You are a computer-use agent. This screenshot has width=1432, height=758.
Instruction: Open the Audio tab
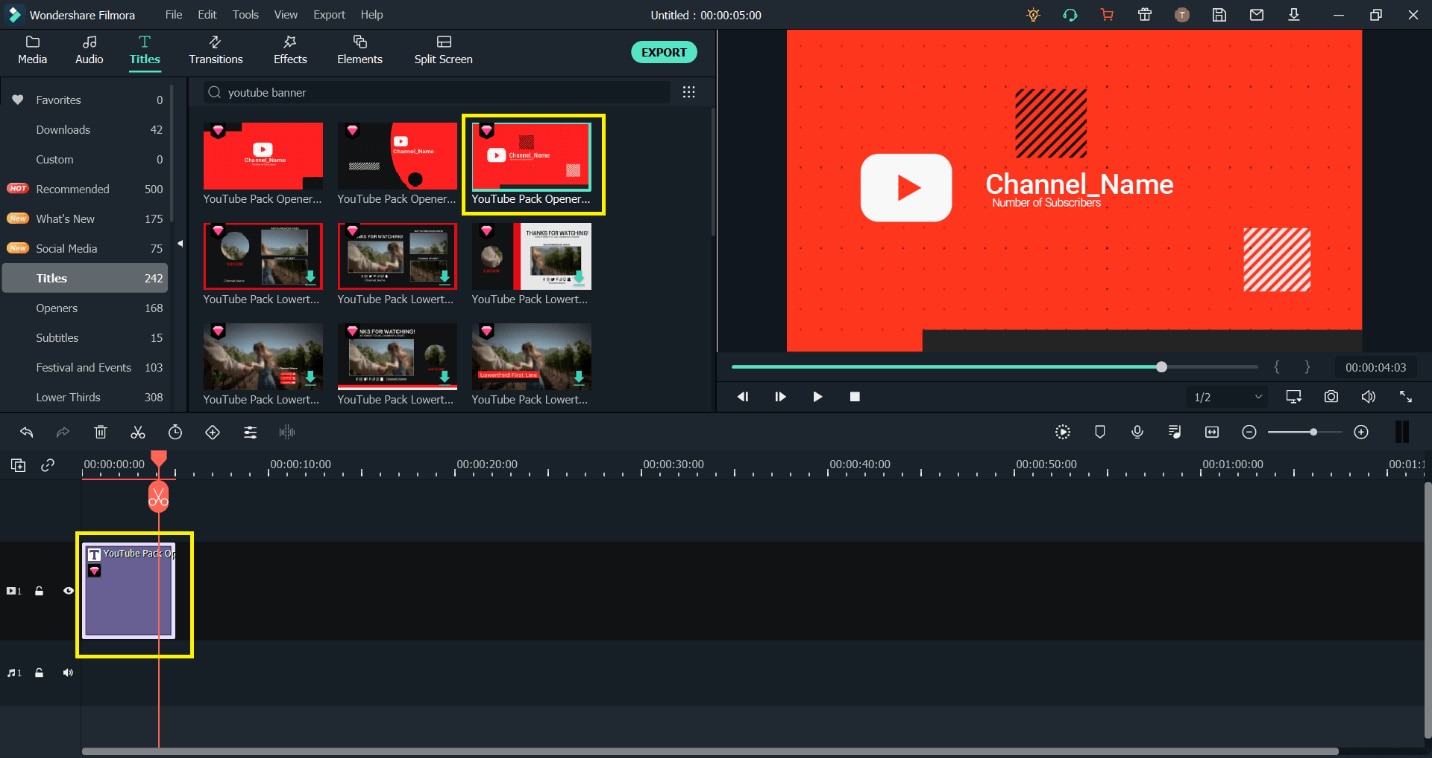pyautogui.click(x=89, y=50)
